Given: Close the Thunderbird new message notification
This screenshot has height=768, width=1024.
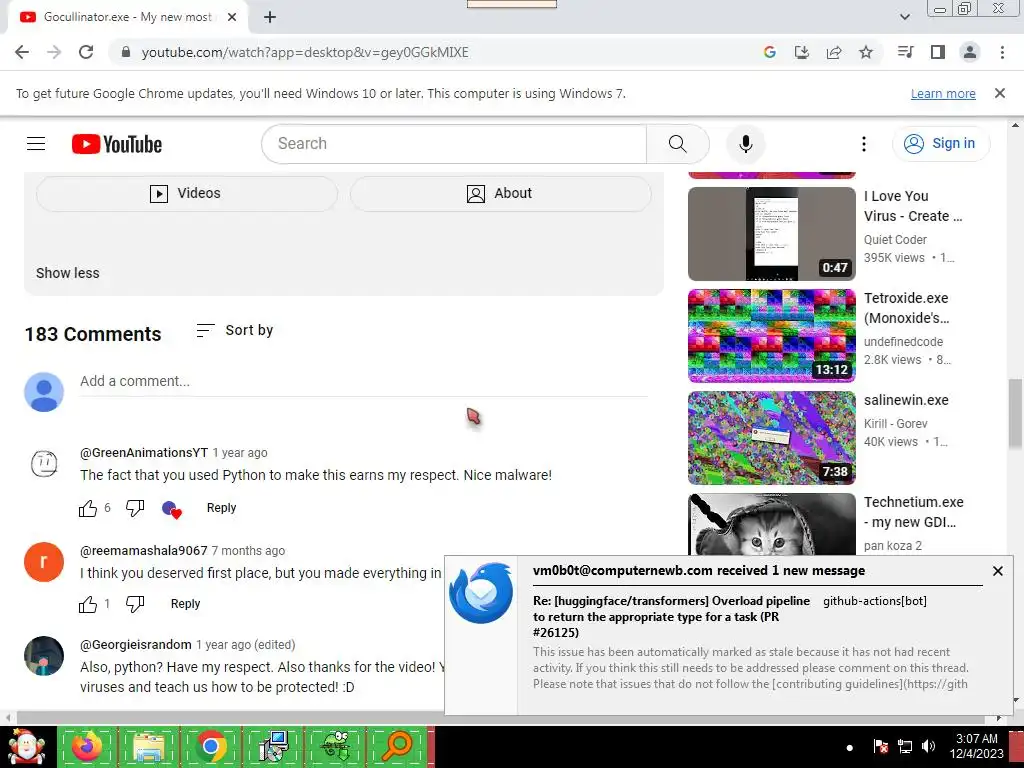Looking at the screenshot, I should 997,571.
